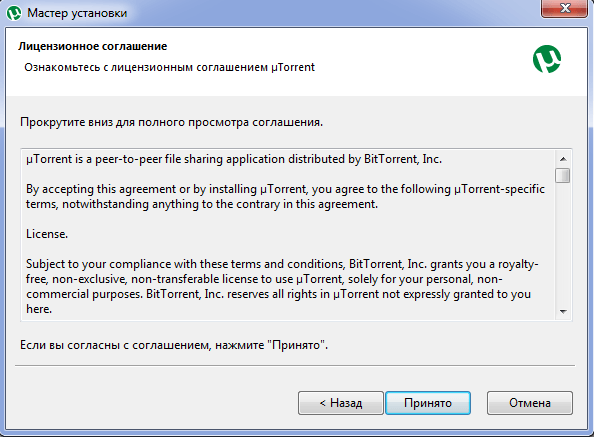Click the 'Мастер установки' window title text
Screen dimensions: 594x437
point(77,13)
